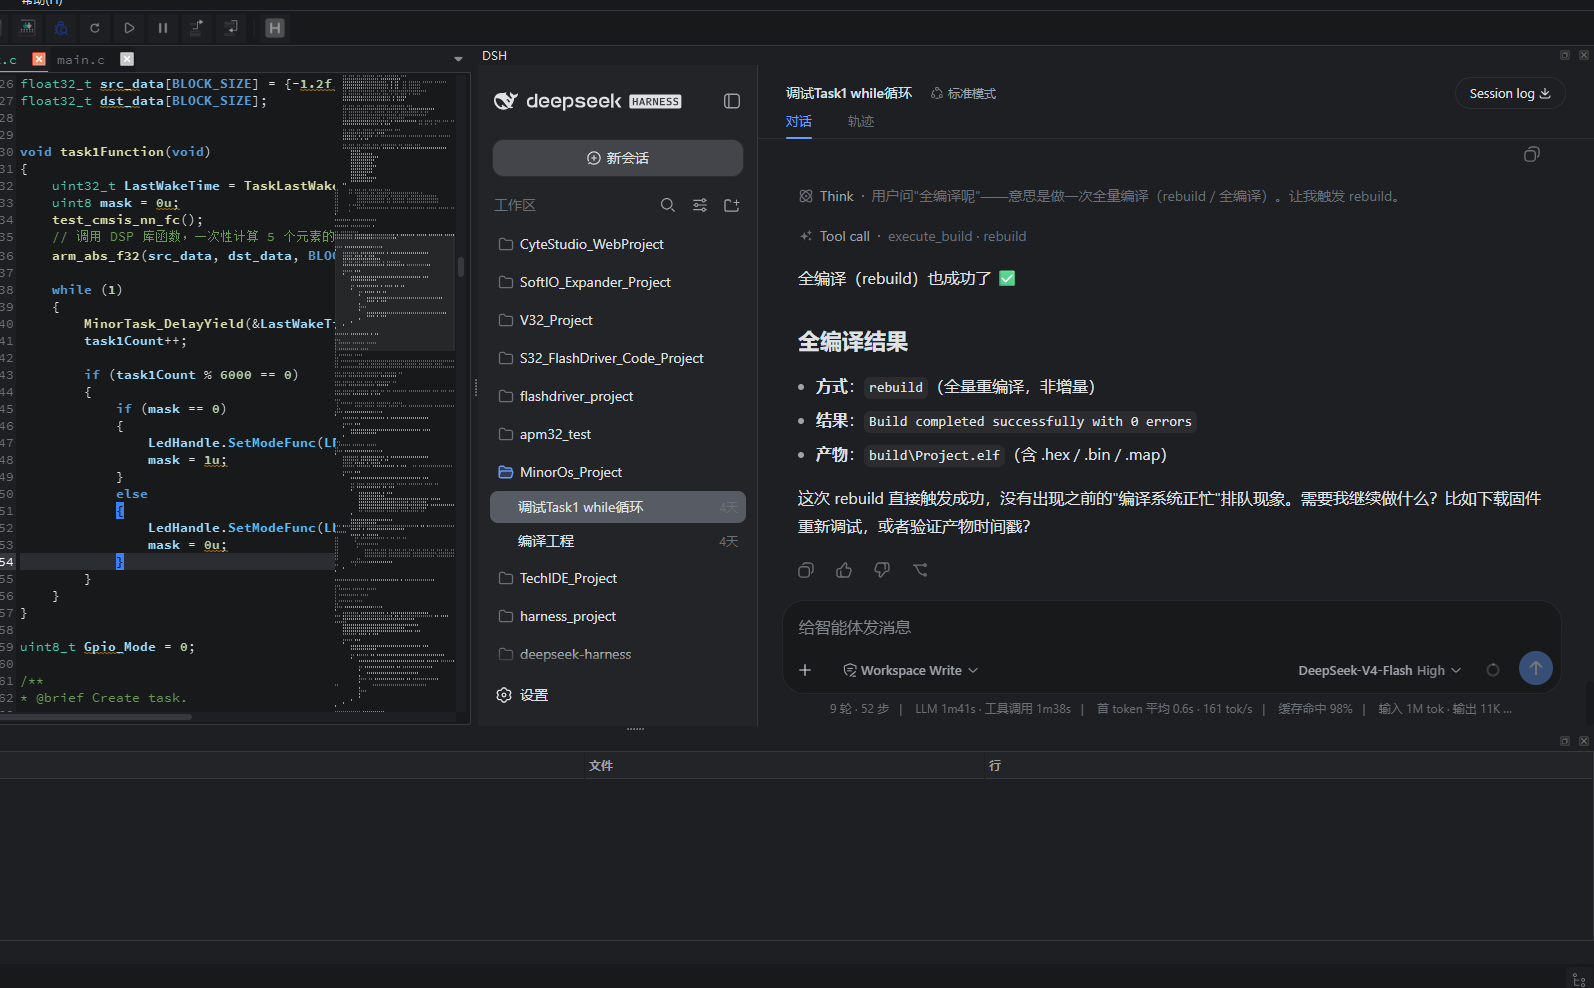Start debugging with the bug icon
Image resolution: width=1594 pixels, height=988 pixels.
[61, 27]
